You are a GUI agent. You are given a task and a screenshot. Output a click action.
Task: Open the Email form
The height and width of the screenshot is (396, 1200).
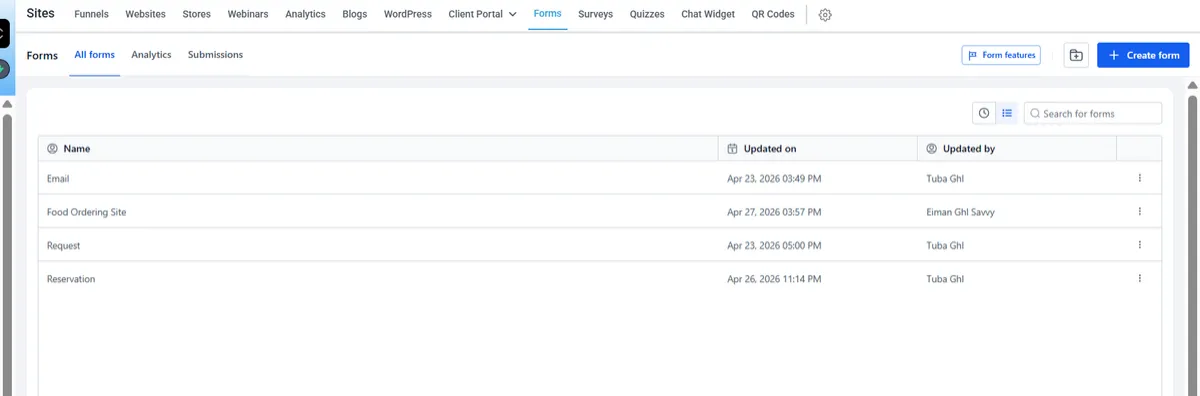coord(58,178)
